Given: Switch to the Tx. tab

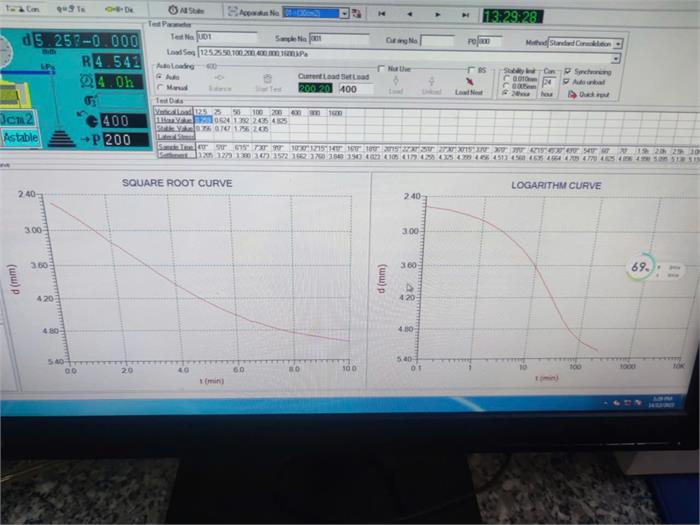Looking at the screenshot, I should pyautogui.click(x=71, y=9).
